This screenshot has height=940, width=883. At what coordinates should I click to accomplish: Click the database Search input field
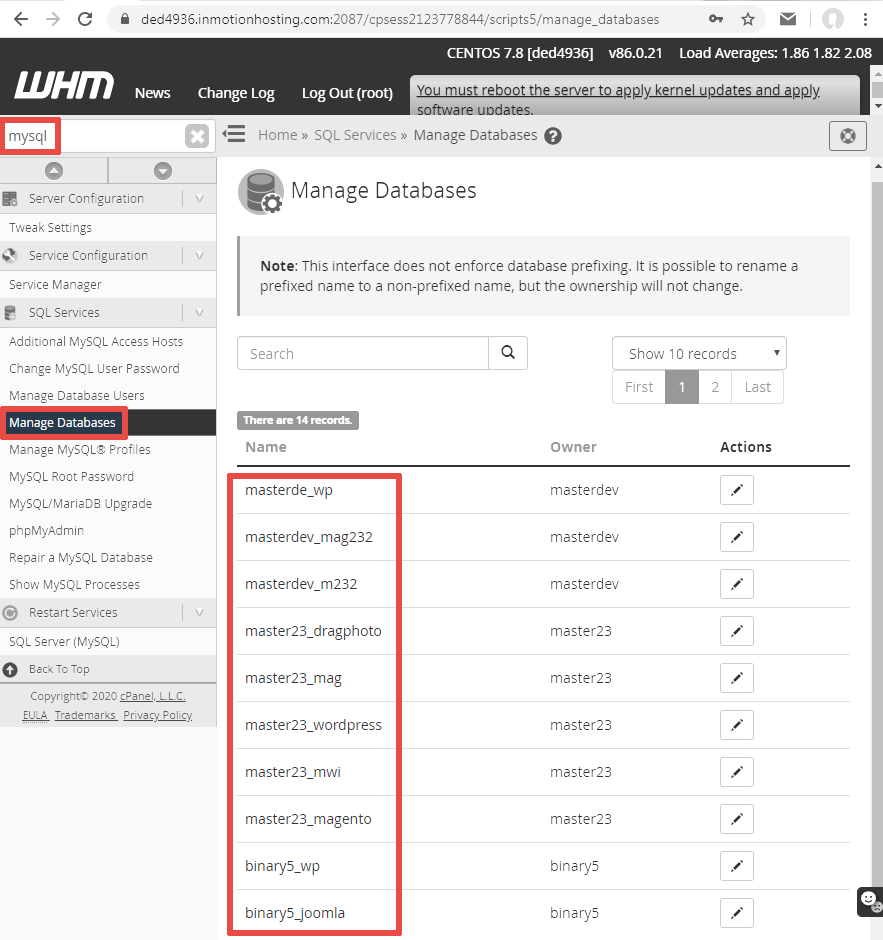coord(363,353)
